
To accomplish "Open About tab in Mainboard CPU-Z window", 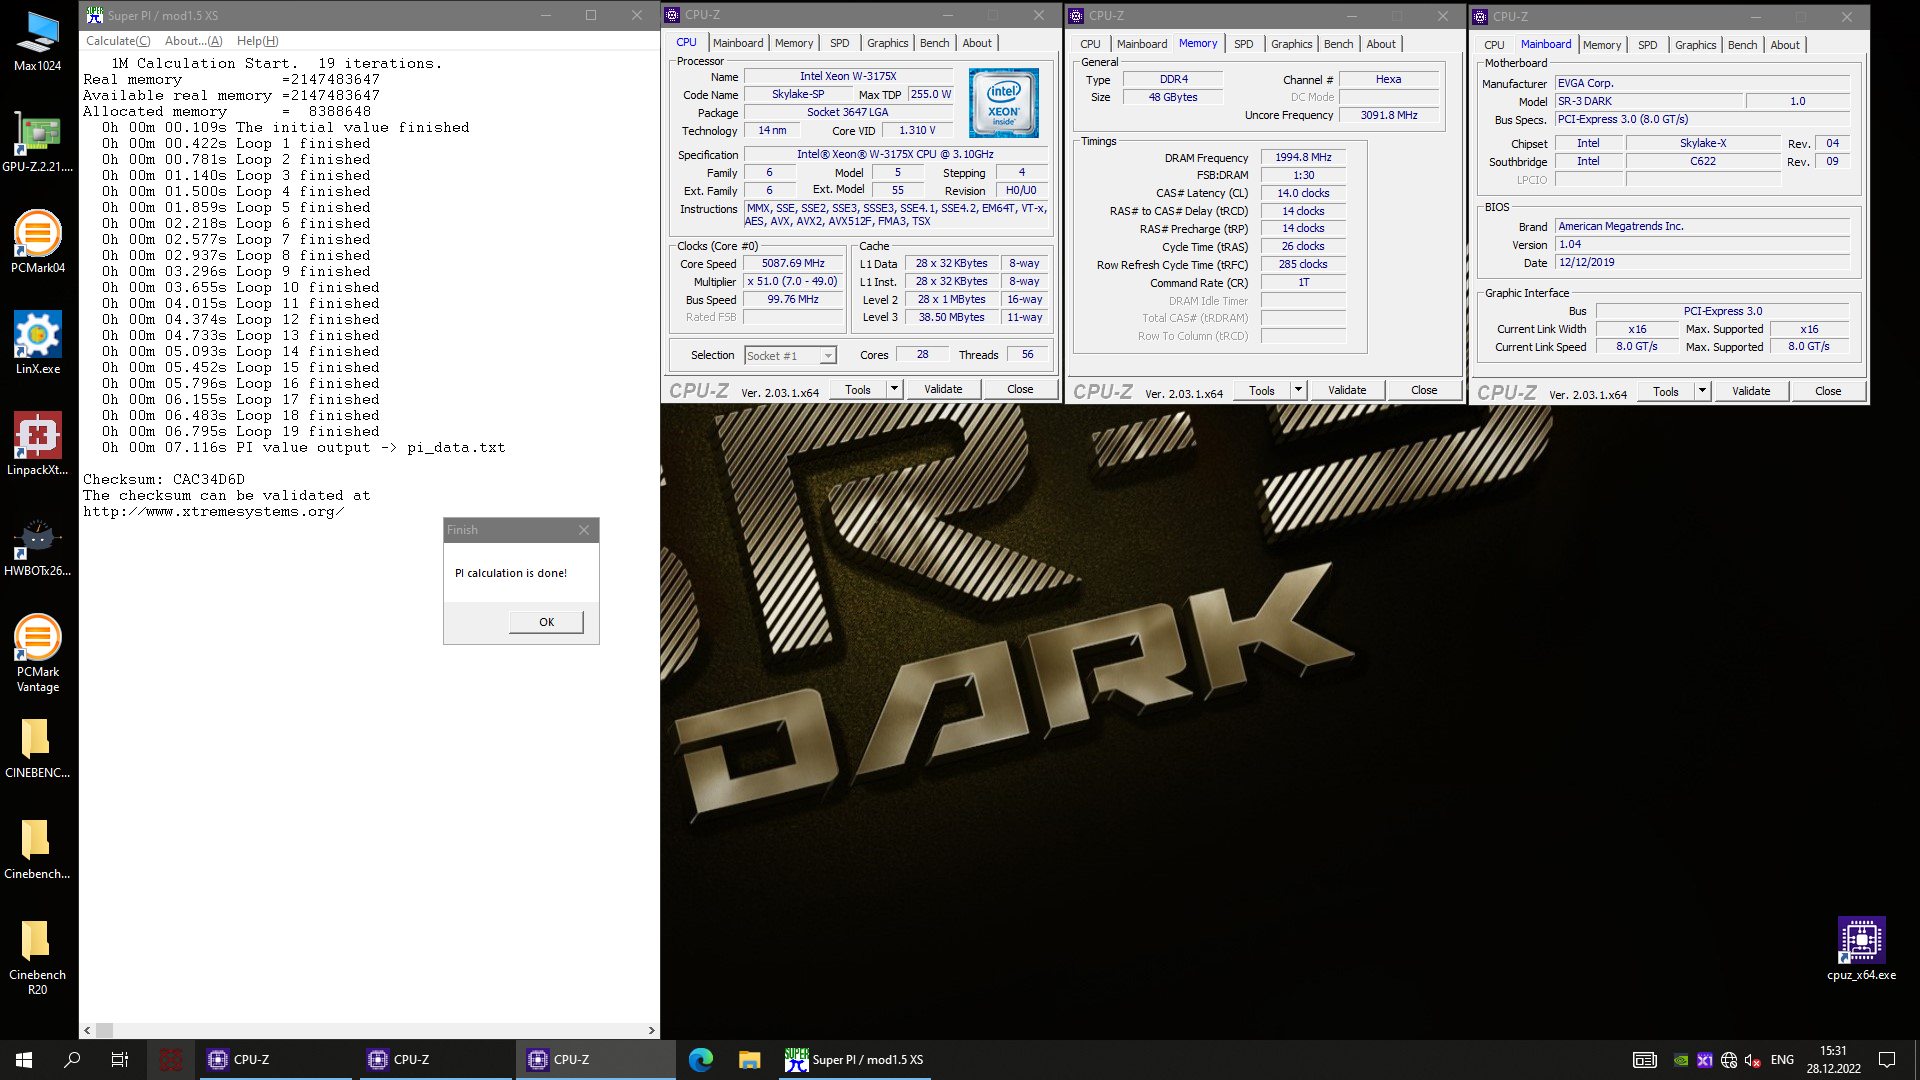I will 1784,45.
